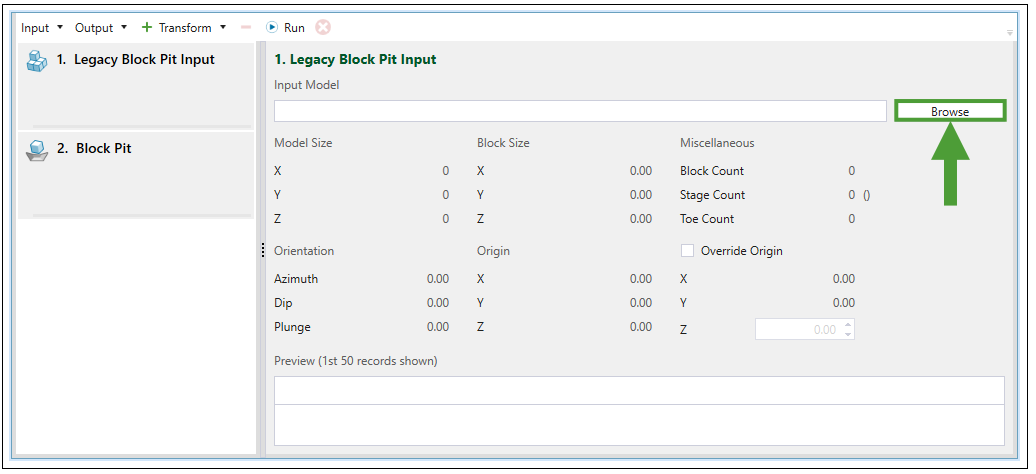Image resolution: width=1036 pixels, height=474 pixels.
Task: Click the 'Toe Count' label
Action: [x=707, y=219]
